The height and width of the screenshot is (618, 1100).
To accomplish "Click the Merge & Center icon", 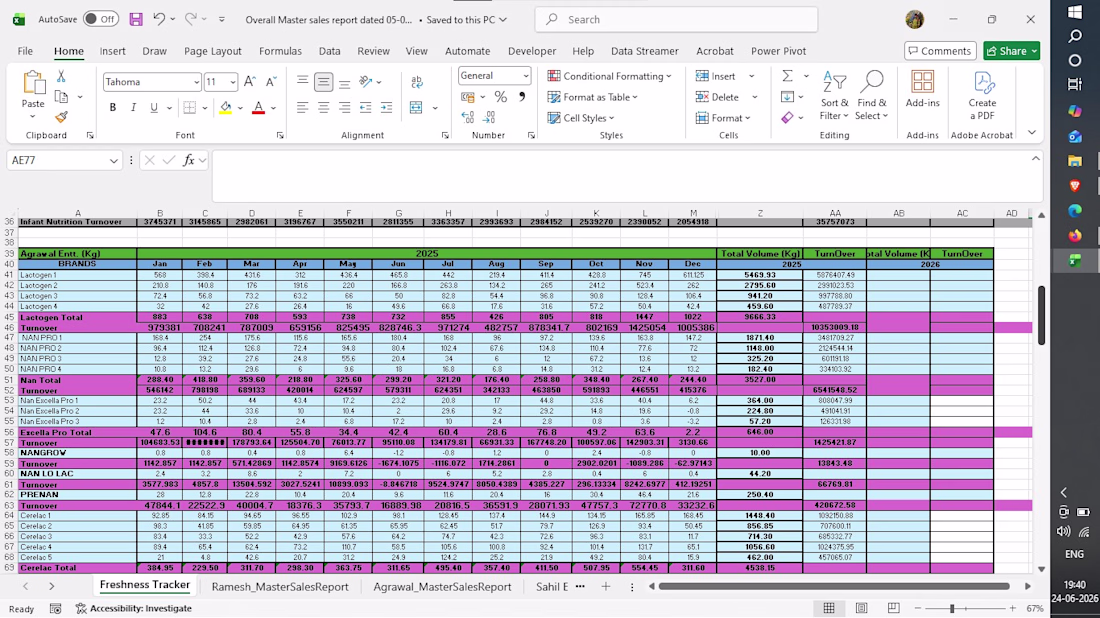I will [416, 107].
